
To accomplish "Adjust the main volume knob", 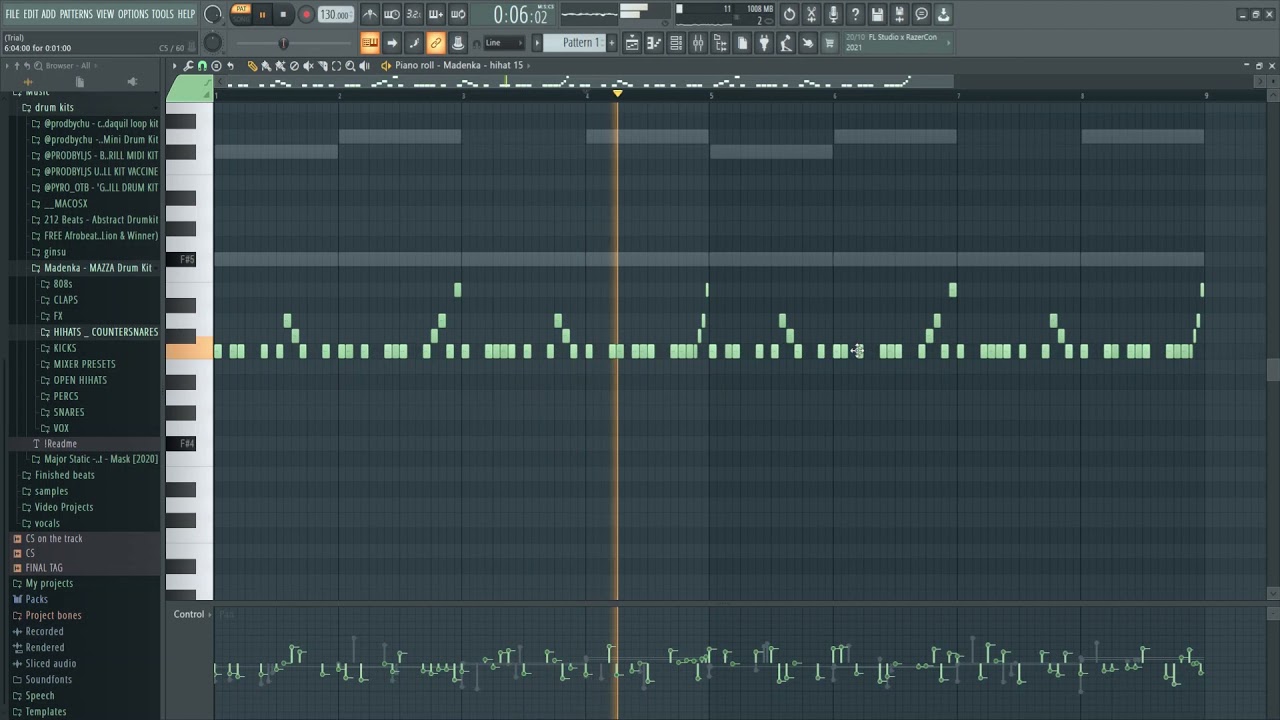I will click(x=213, y=14).
